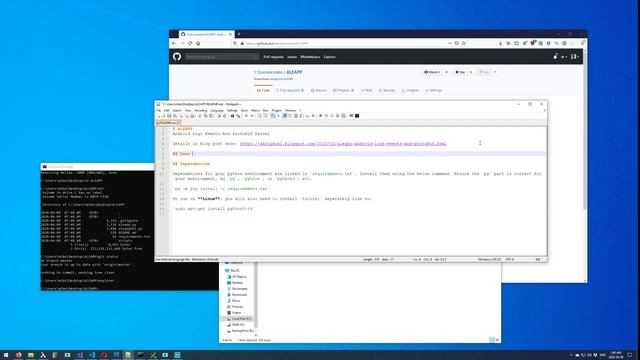640x360 pixels.
Task: Open the Settings menu in Notepad++
Action: click(x=232, y=111)
